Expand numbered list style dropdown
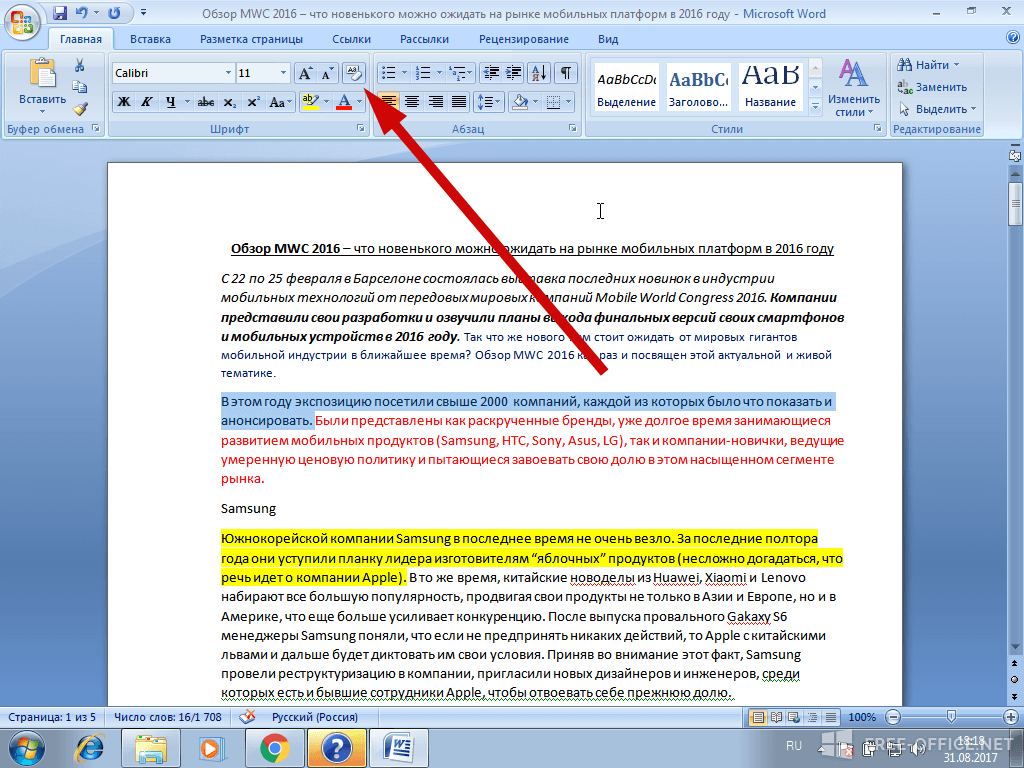Image resolution: width=1024 pixels, height=768 pixels. 439,73
